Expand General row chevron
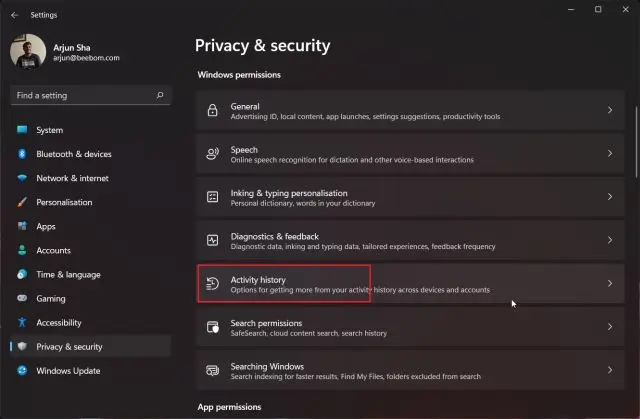The image size is (640, 419). (x=610, y=110)
